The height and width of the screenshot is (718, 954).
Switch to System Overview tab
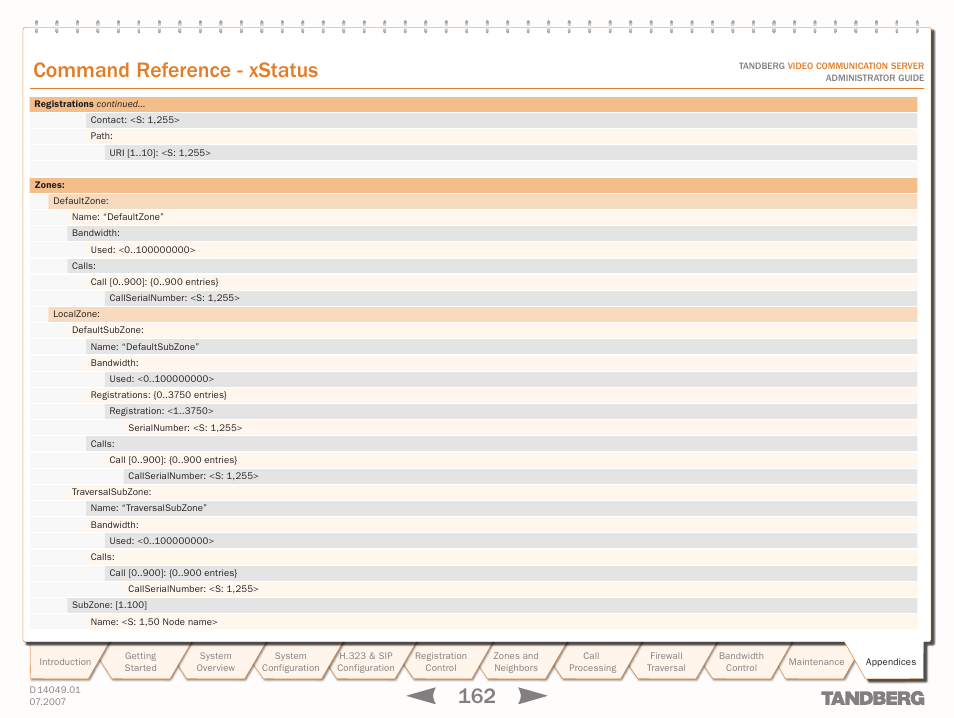[x=215, y=661]
